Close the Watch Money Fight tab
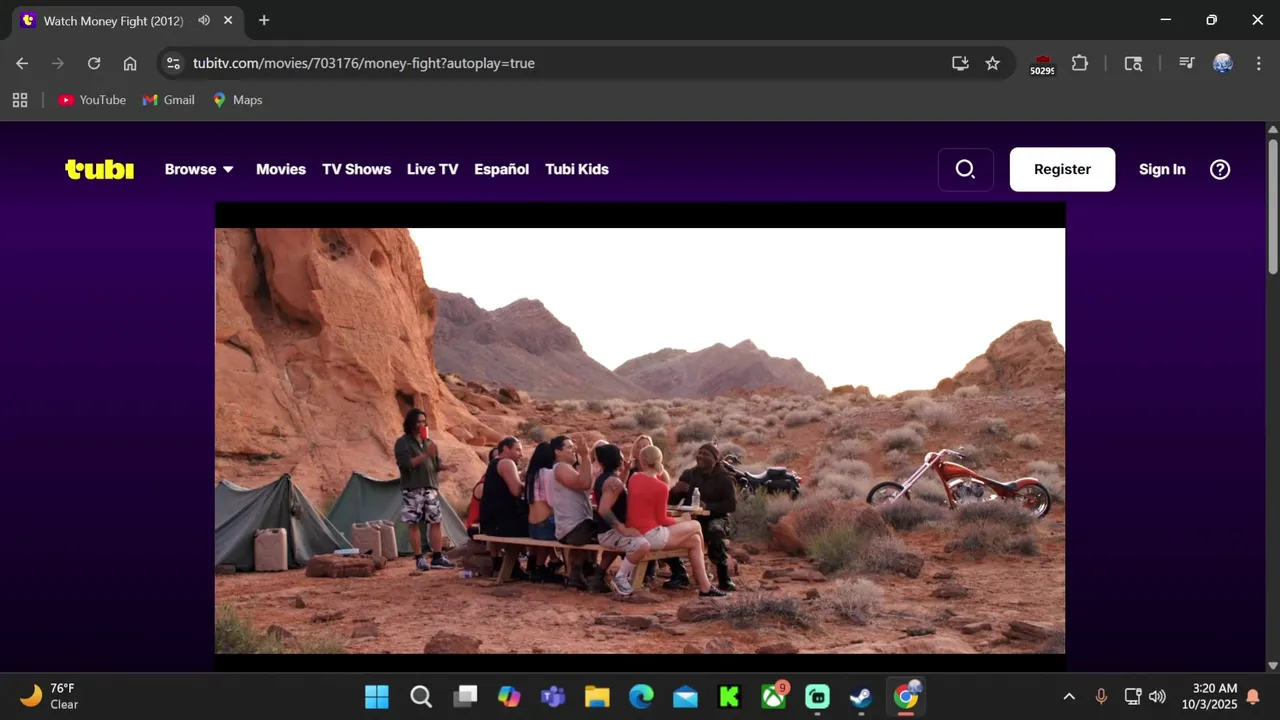This screenshot has width=1280, height=720. tap(229, 20)
